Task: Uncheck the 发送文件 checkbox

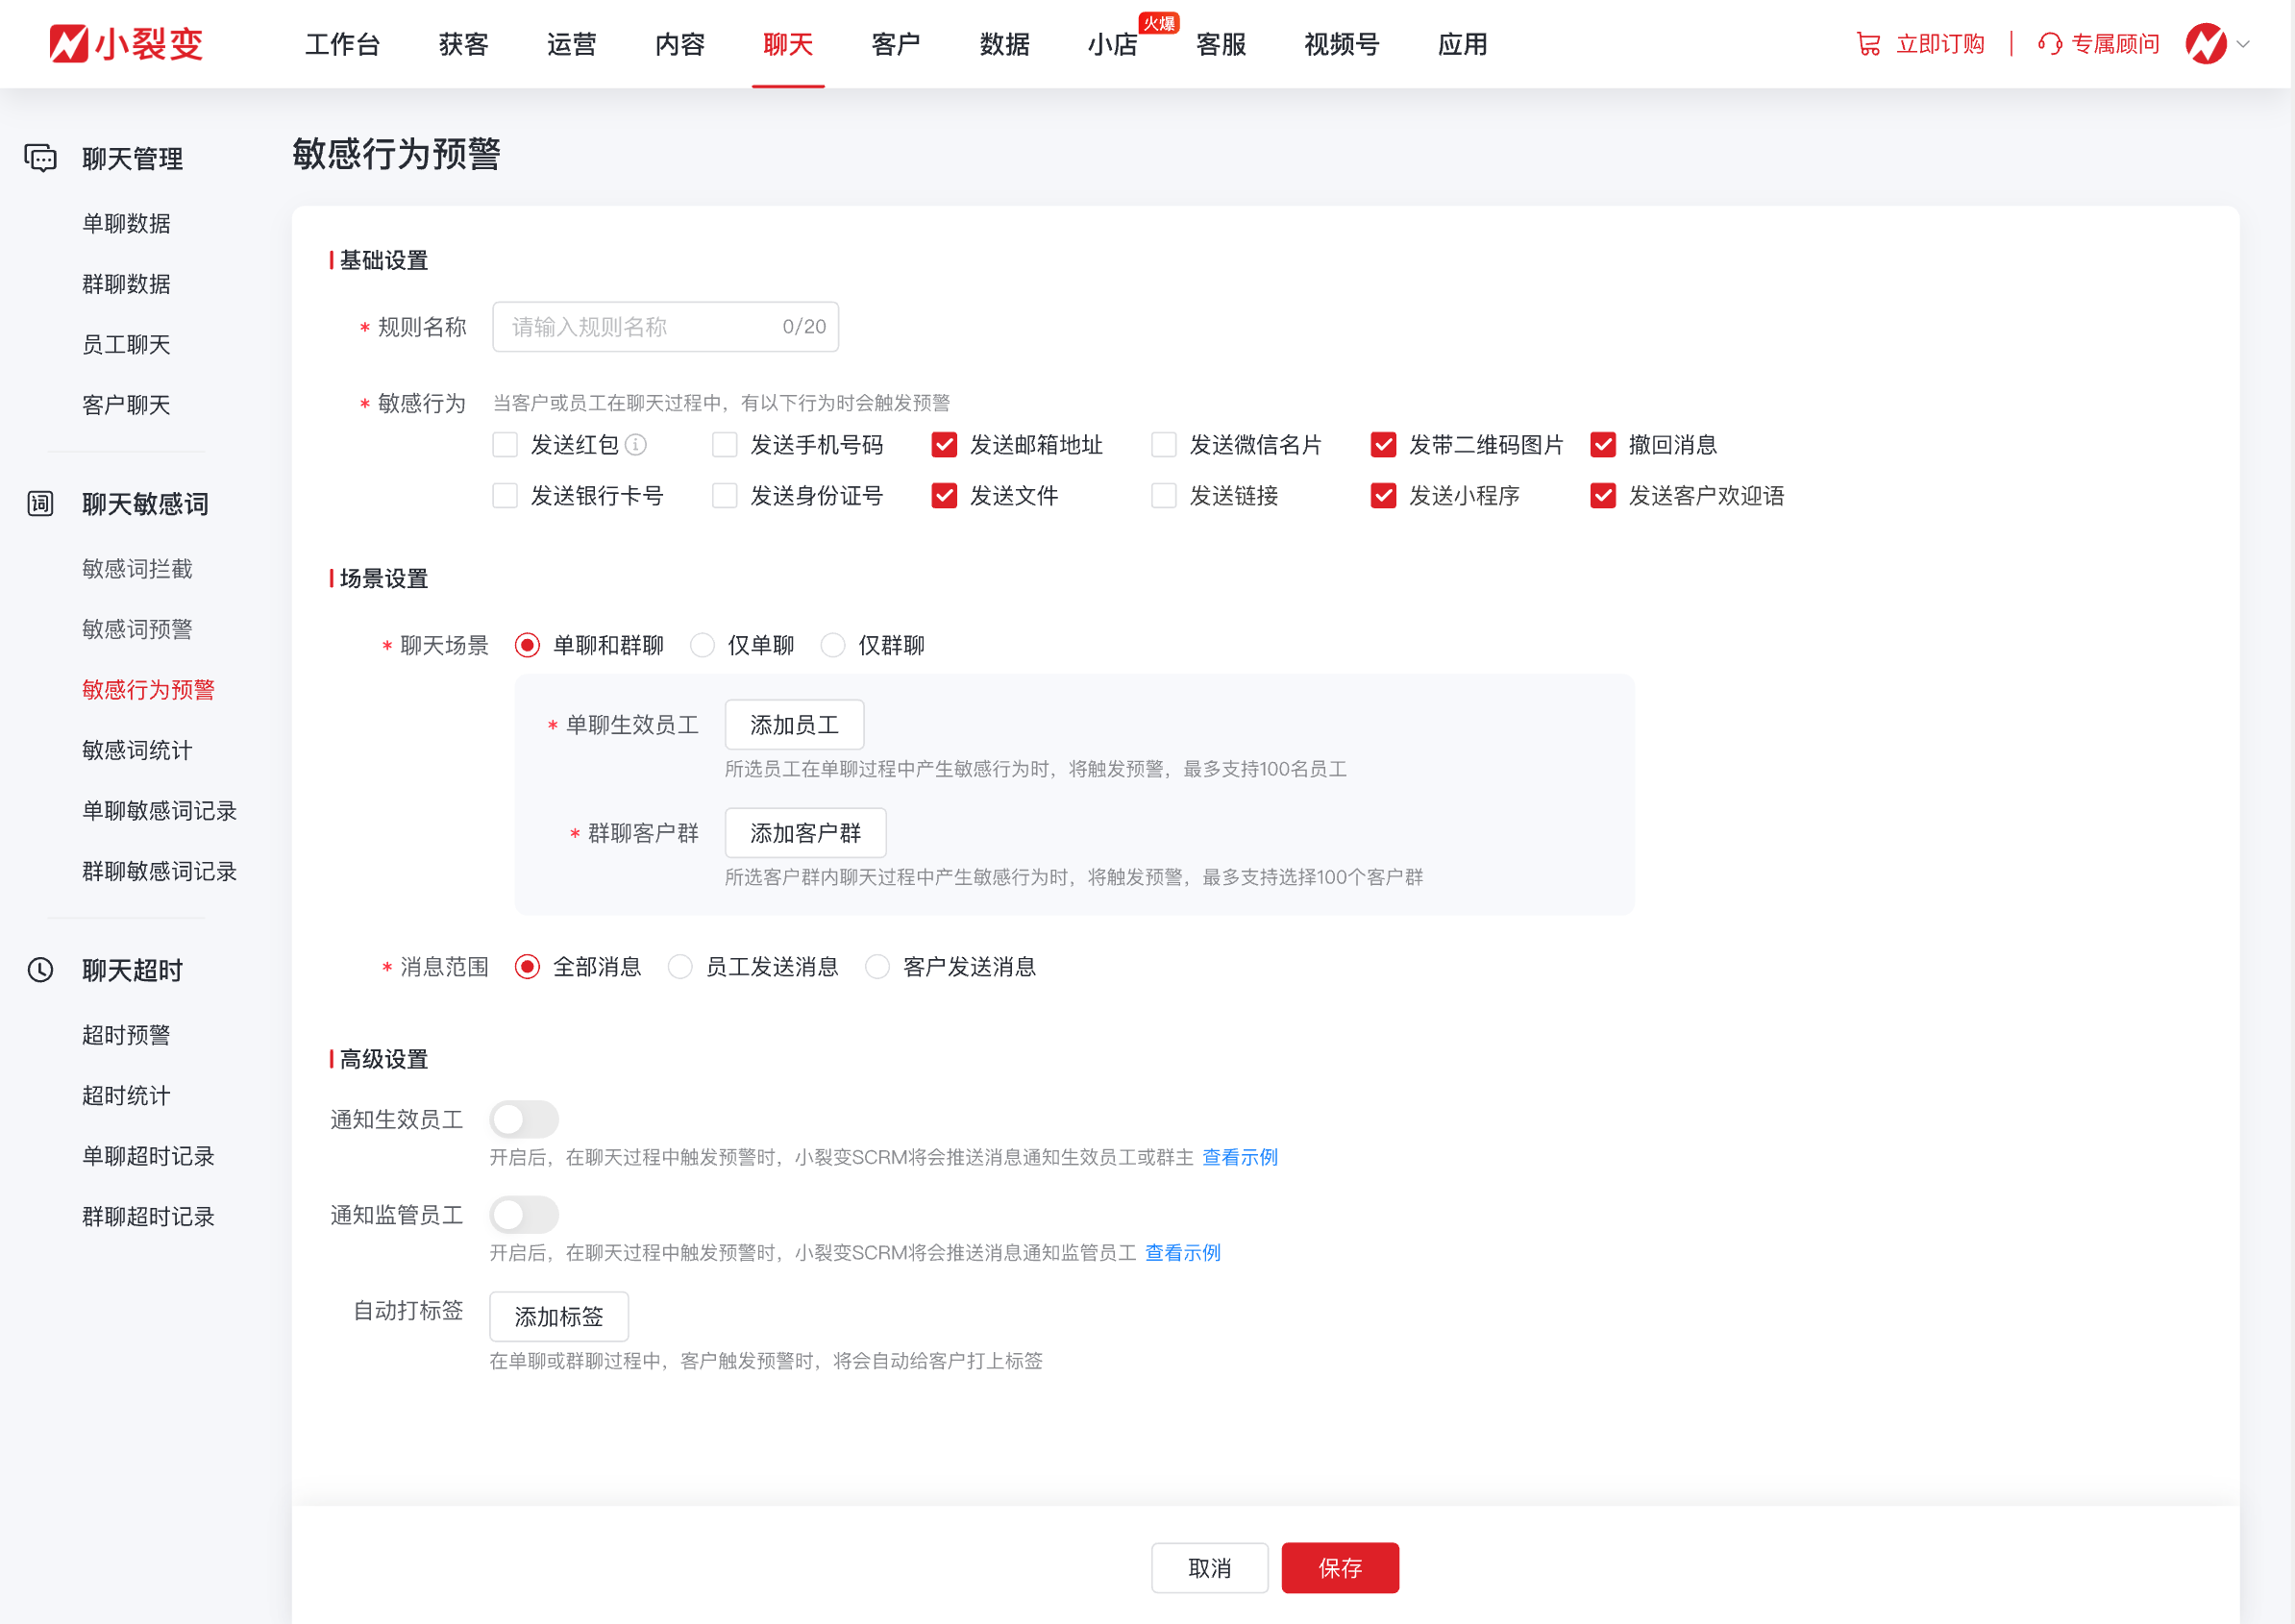Action: (944, 495)
